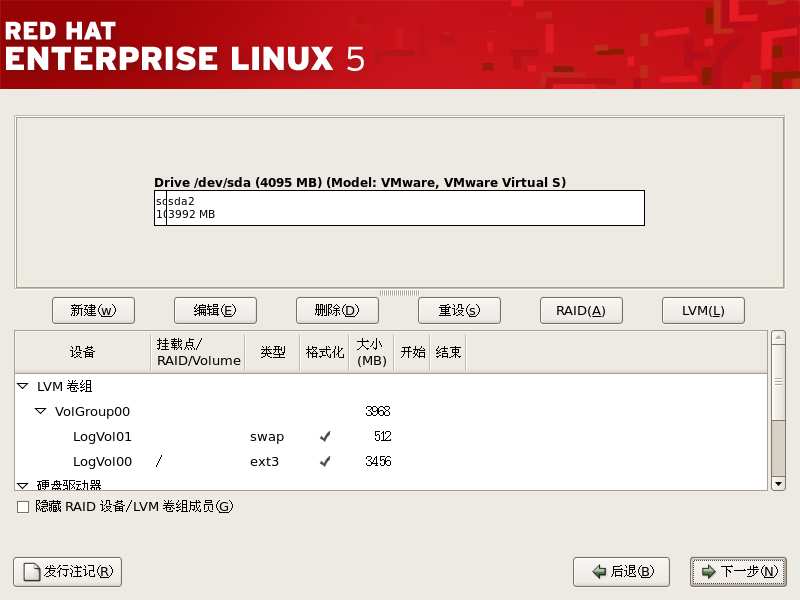800x600 pixels.
Task: Open the LVM(L) configuration button
Action: click(x=703, y=310)
